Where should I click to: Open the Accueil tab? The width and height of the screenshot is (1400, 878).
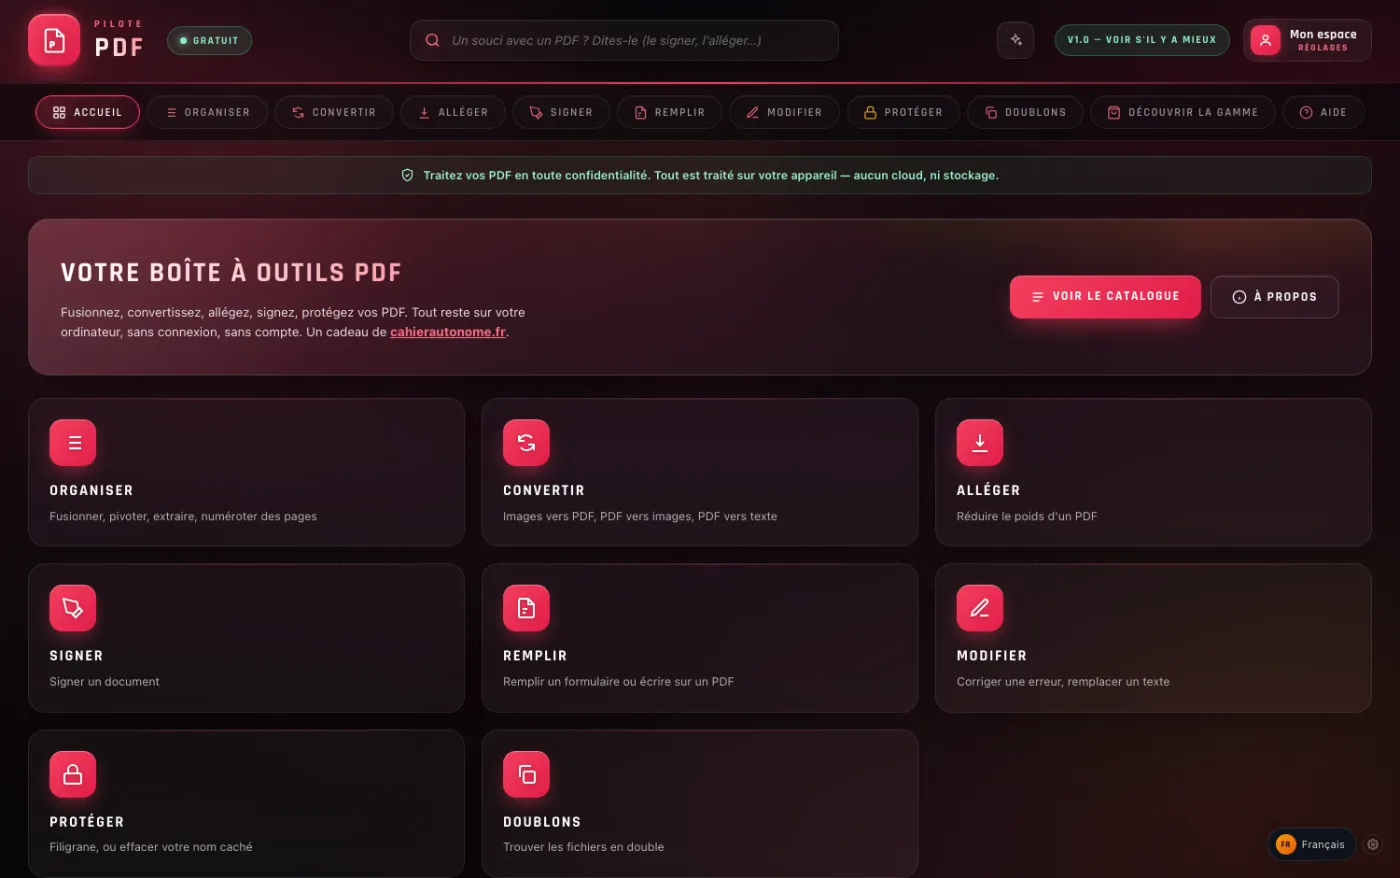point(87,112)
